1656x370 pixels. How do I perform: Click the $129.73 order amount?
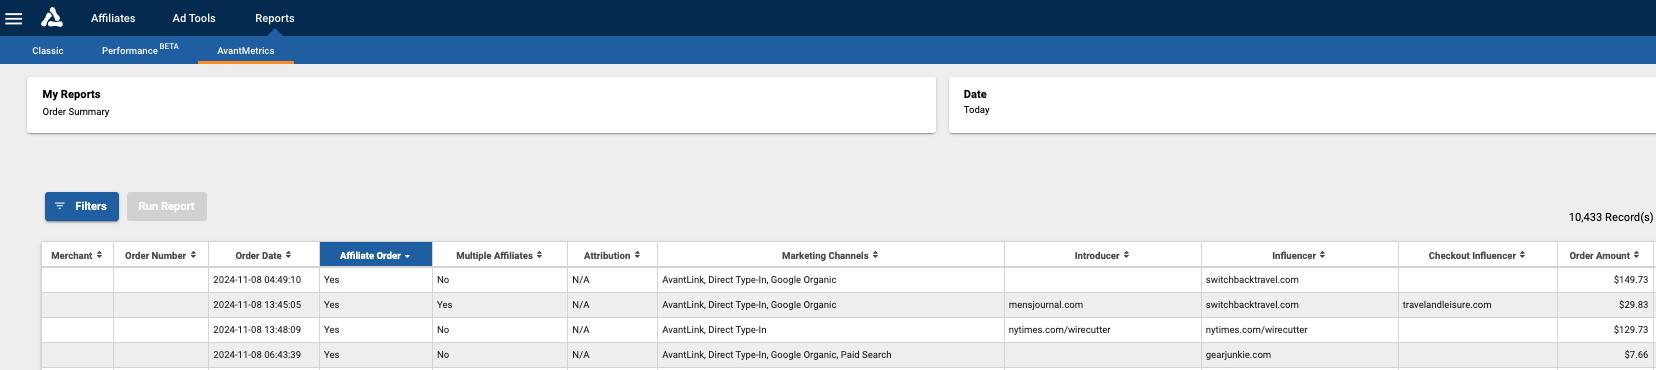click(x=1630, y=330)
